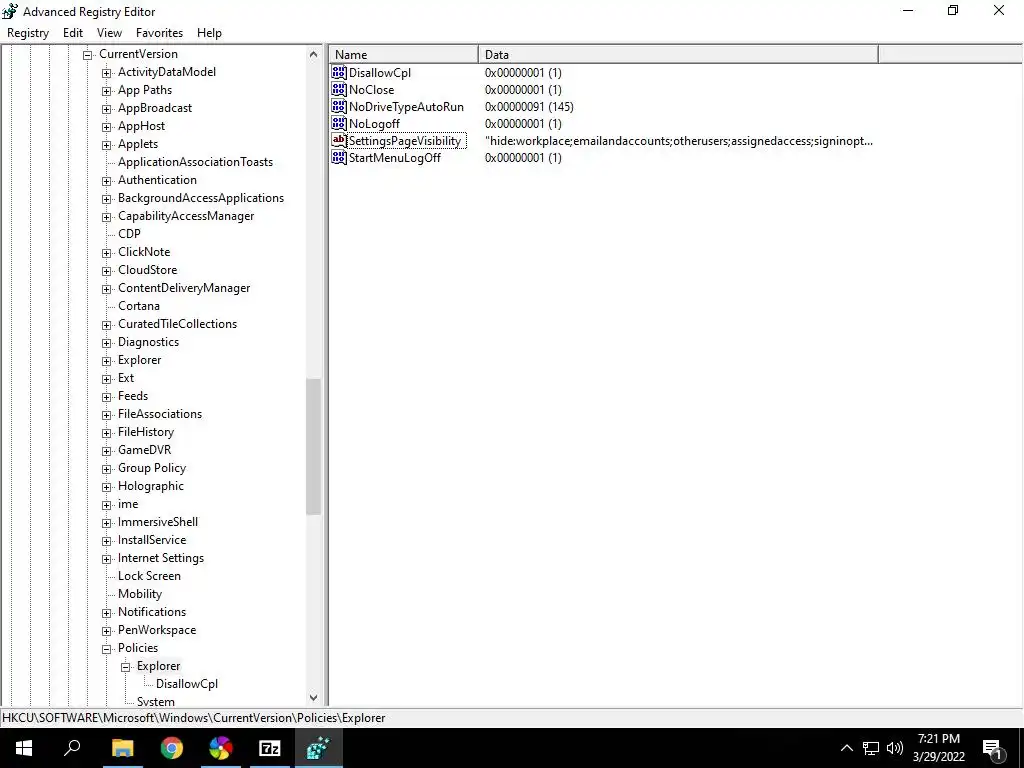
Task: Click the registry path in status bar
Action: click(194, 718)
